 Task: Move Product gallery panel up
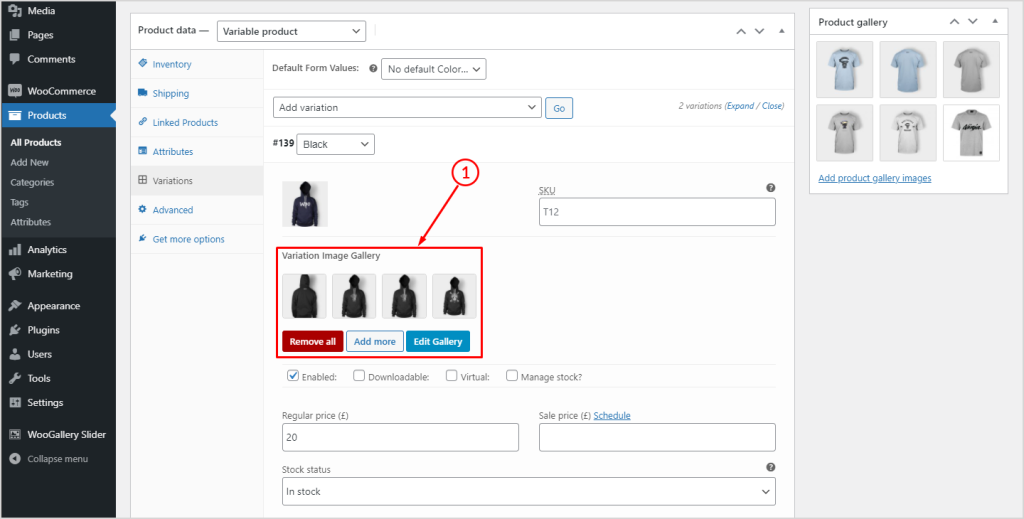954,22
